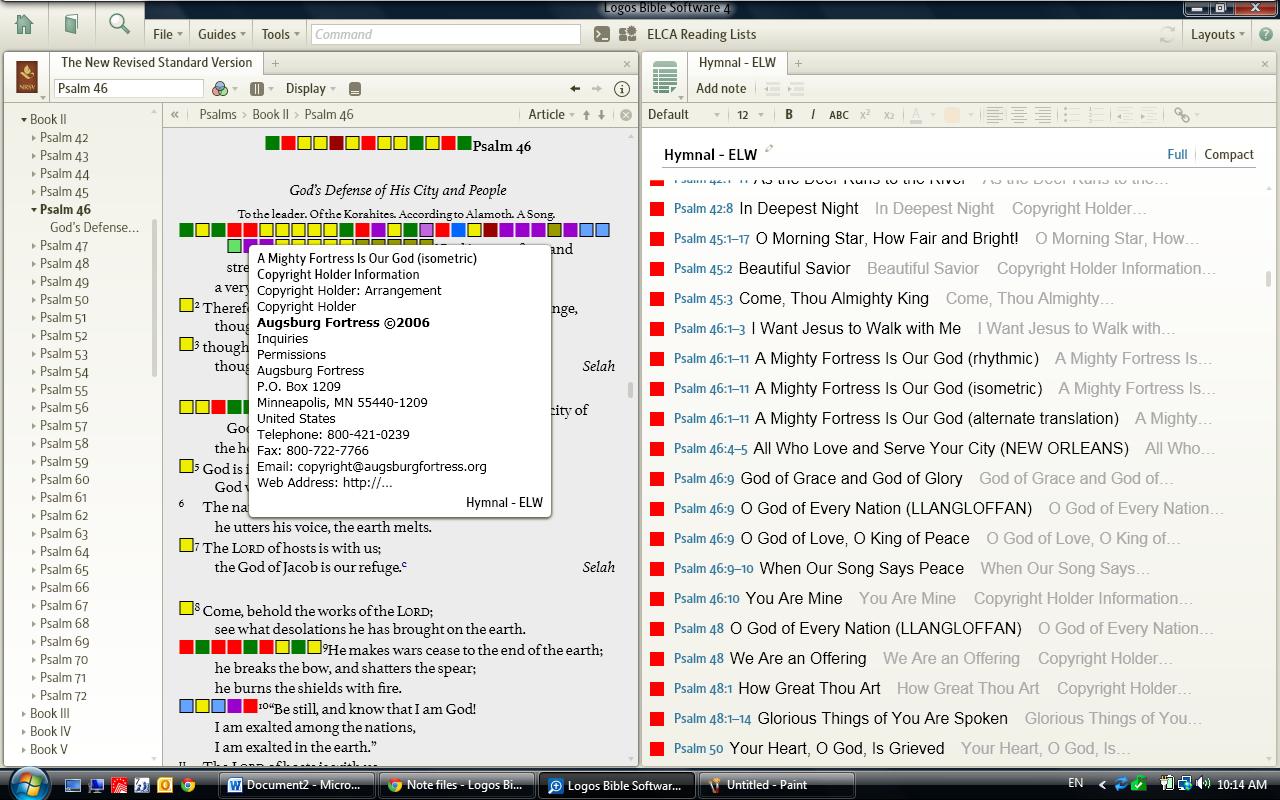This screenshot has width=1280, height=800.
Task: Expand the Book III tree node
Action: (24, 714)
